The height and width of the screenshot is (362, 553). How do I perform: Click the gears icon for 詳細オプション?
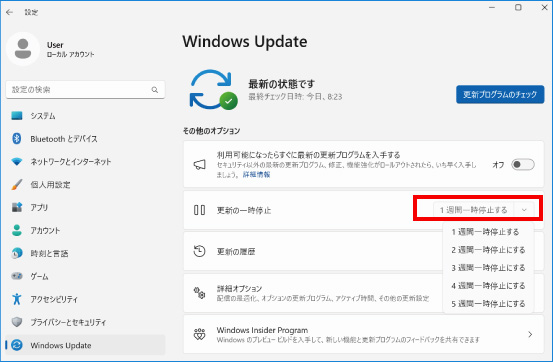199,293
